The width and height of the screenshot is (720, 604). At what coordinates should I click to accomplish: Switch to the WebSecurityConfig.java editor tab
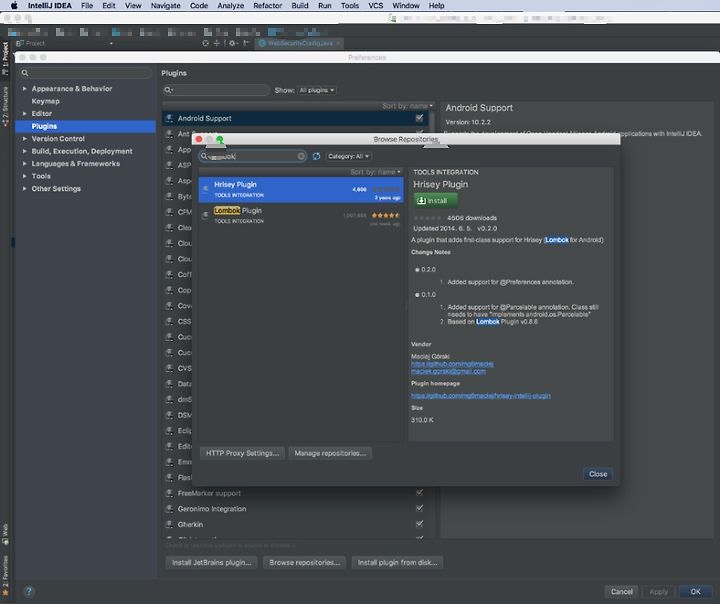tap(299, 43)
